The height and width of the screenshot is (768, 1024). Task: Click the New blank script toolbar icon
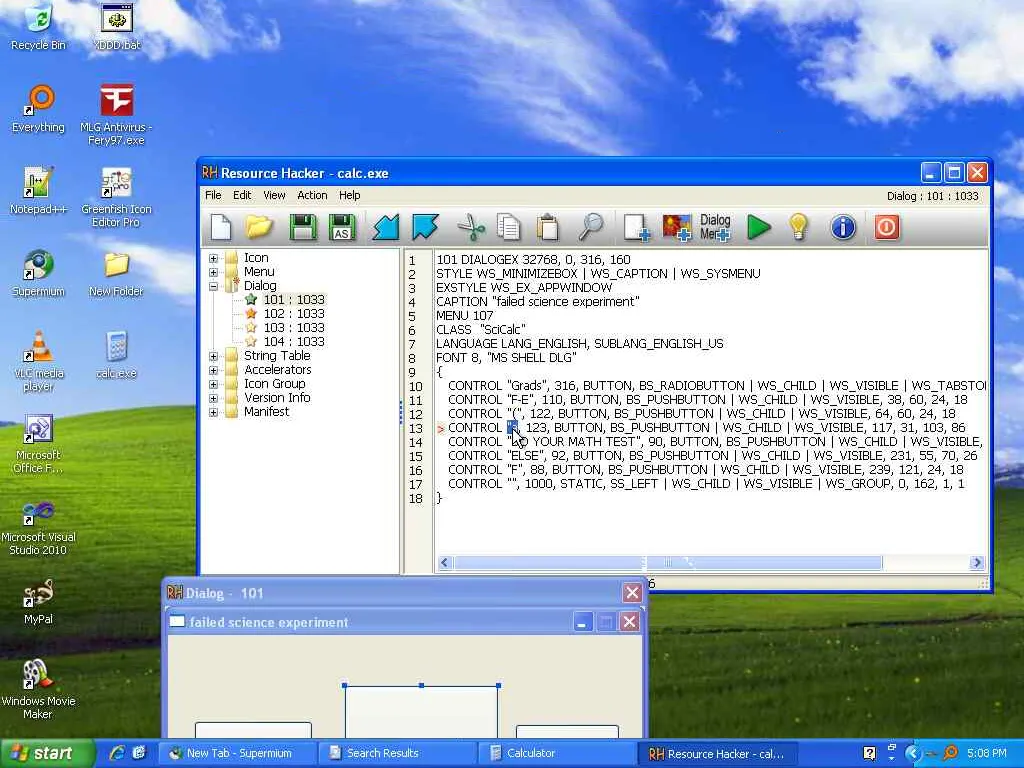coord(221,227)
